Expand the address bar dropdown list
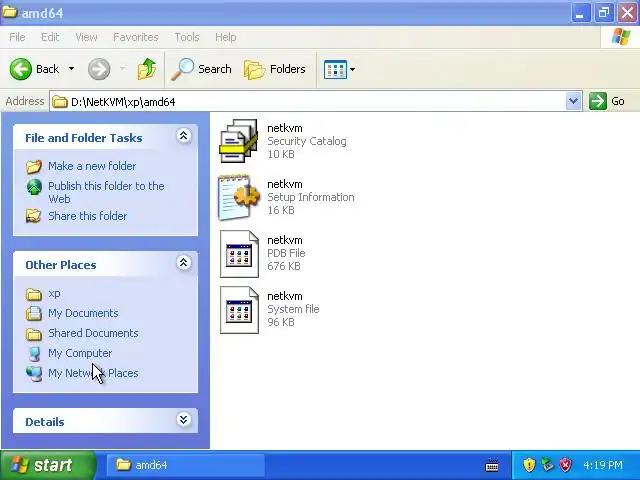640x480 pixels. (x=573, y=101)
